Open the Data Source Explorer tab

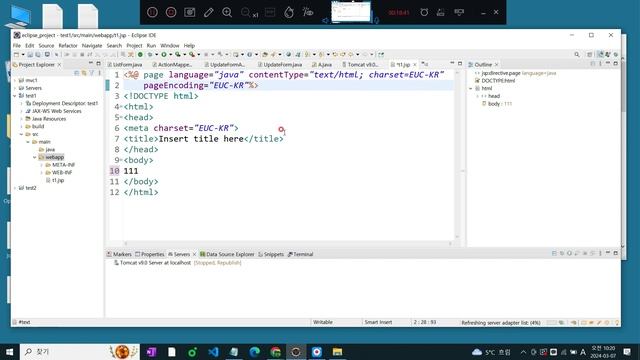(227, 254)
